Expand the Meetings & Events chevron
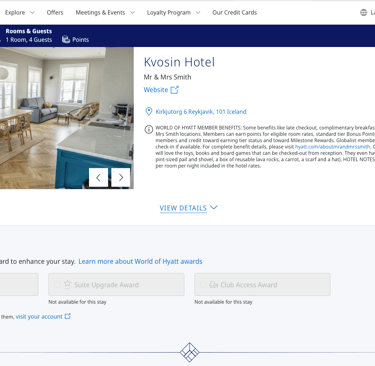375x366 pixels. 132,13
